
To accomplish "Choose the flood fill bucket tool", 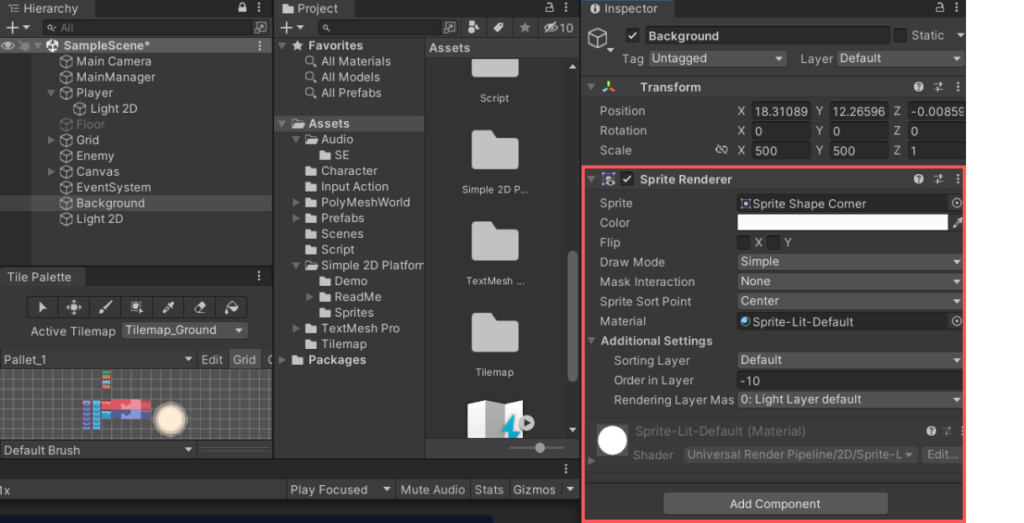I will click(230, 307).
